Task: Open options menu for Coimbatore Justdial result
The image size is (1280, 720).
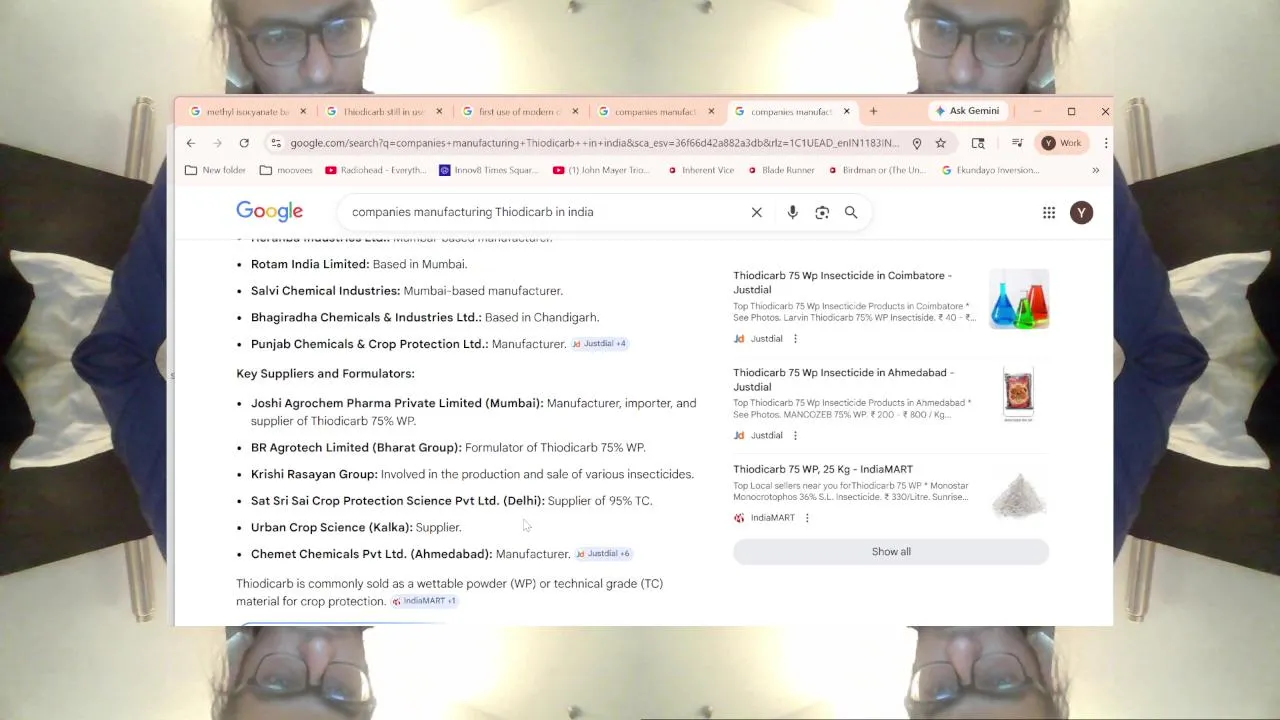Action: tap(795, 339)
